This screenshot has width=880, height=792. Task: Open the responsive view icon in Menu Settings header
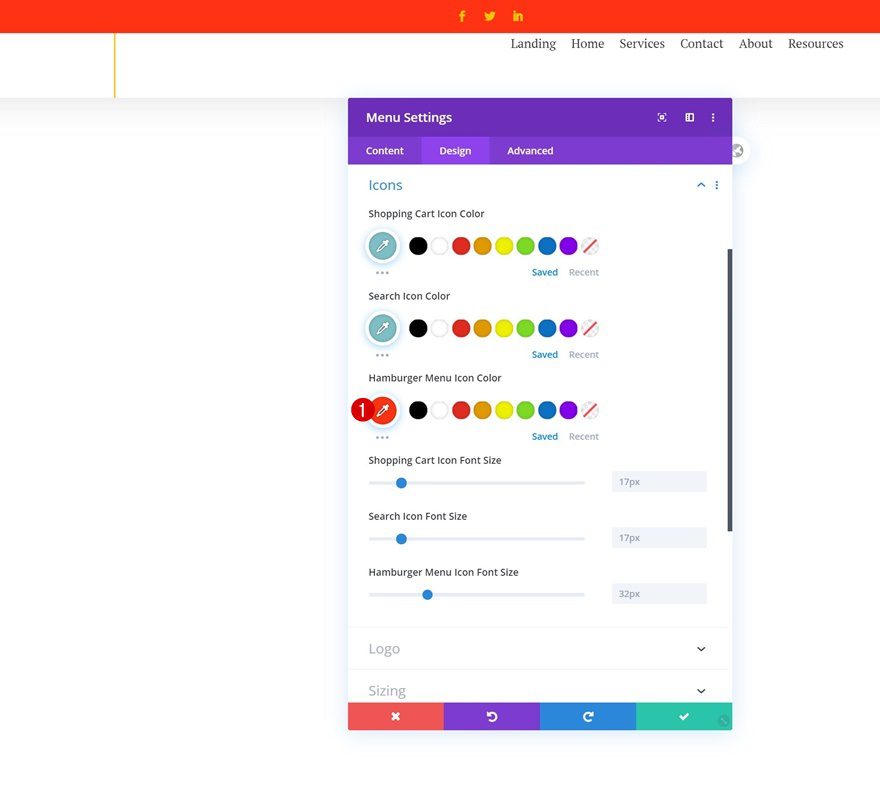[689, 117]
